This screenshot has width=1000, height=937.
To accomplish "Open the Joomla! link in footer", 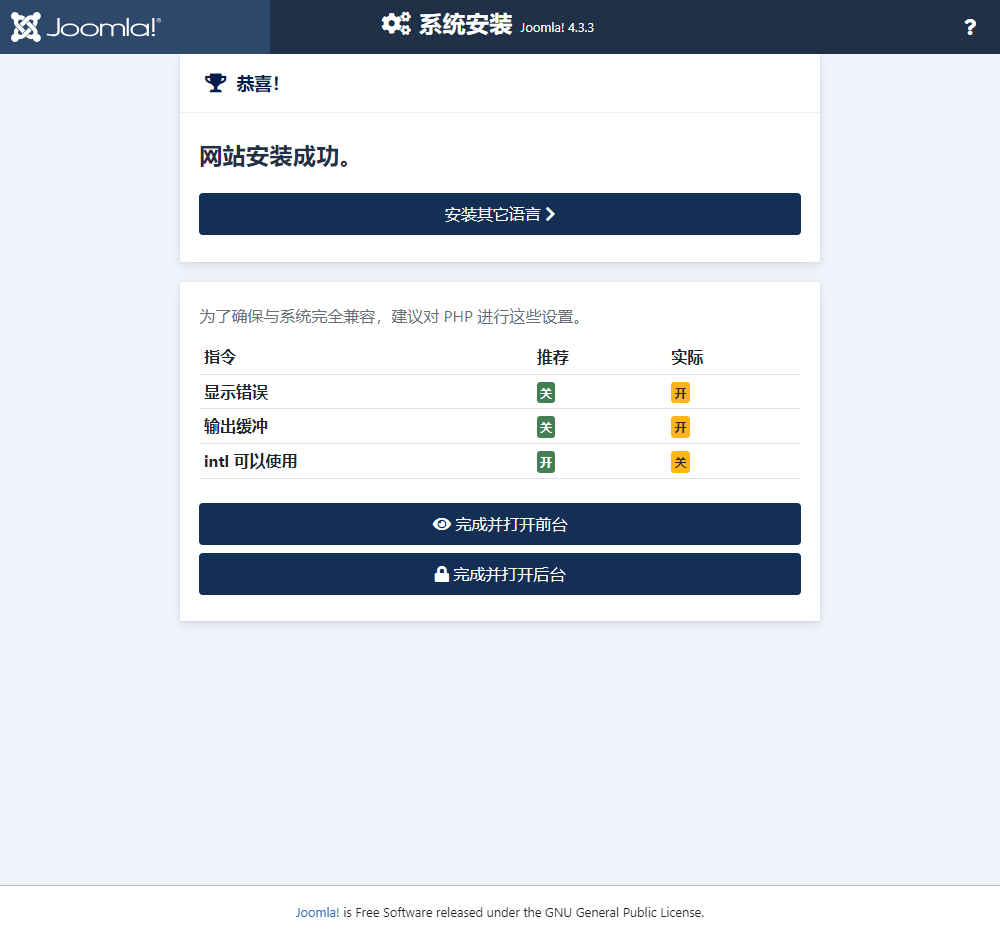I will pos(317,912).
